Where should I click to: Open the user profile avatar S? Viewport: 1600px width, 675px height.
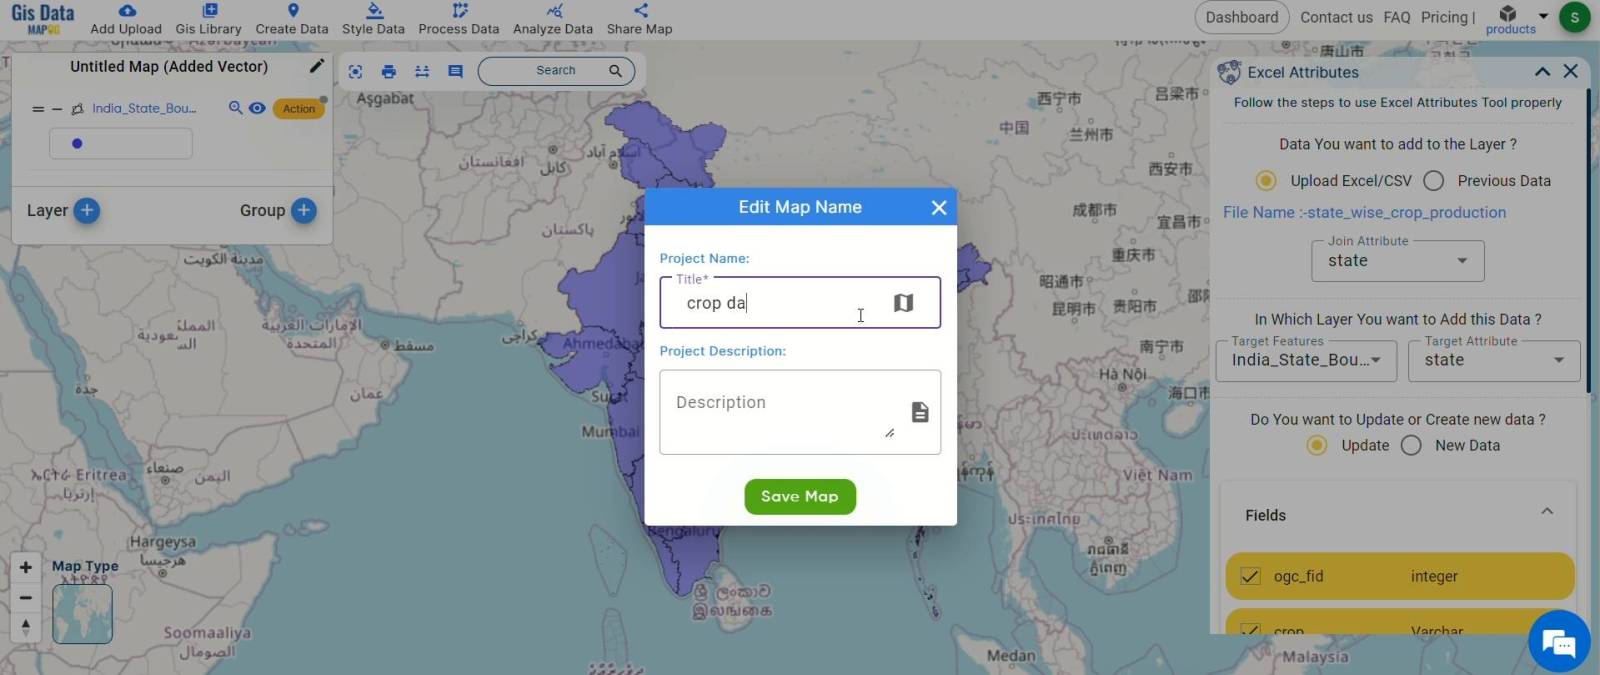1574,17
